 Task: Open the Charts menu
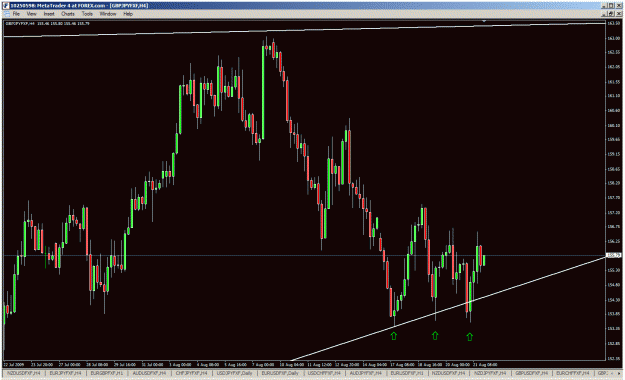pos(68,14)
